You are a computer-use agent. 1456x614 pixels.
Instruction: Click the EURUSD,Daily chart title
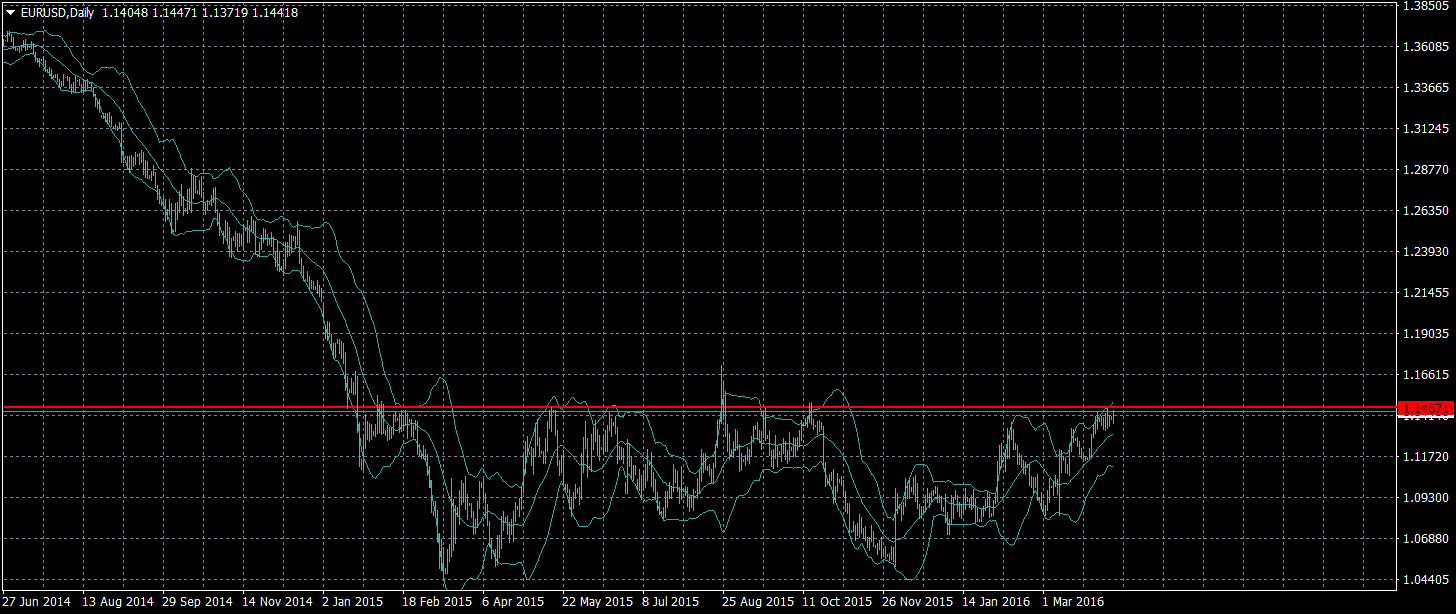58,13
